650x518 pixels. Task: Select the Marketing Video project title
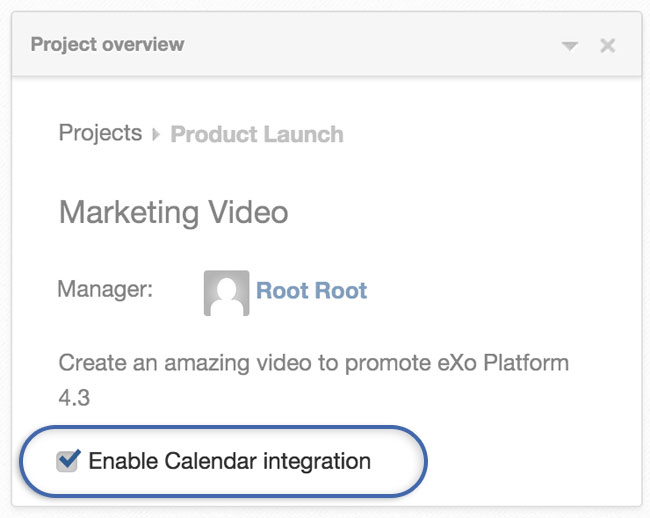click(174, 212)
